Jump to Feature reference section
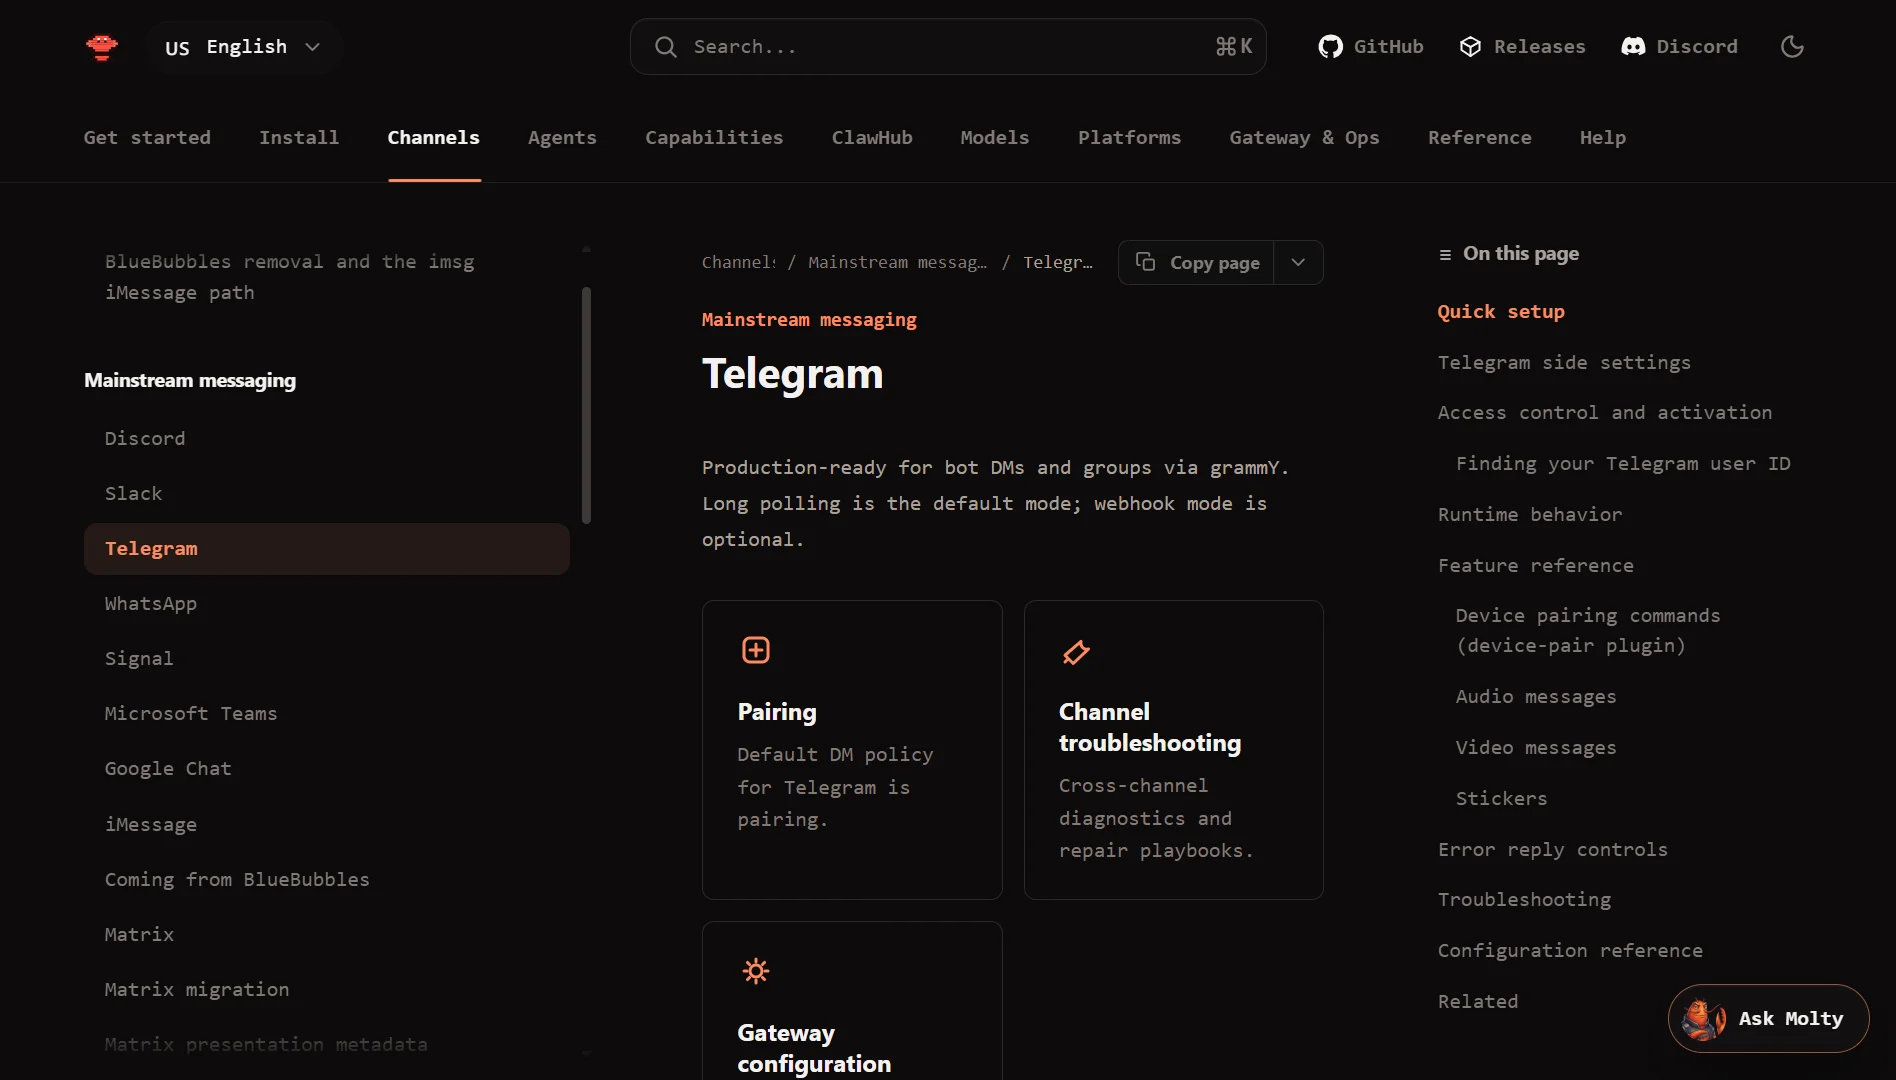This screenshot has width=1896, height=1080. click(1536, 566)
